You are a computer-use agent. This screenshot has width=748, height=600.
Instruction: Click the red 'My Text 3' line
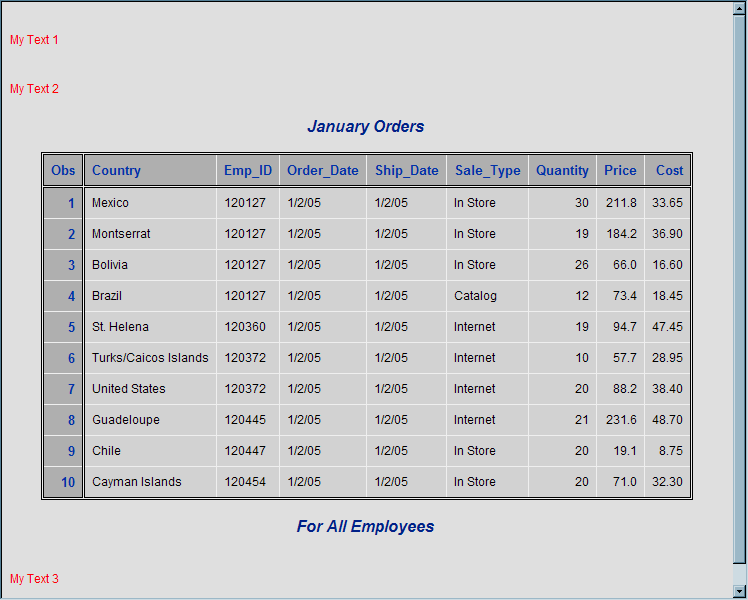34,579
